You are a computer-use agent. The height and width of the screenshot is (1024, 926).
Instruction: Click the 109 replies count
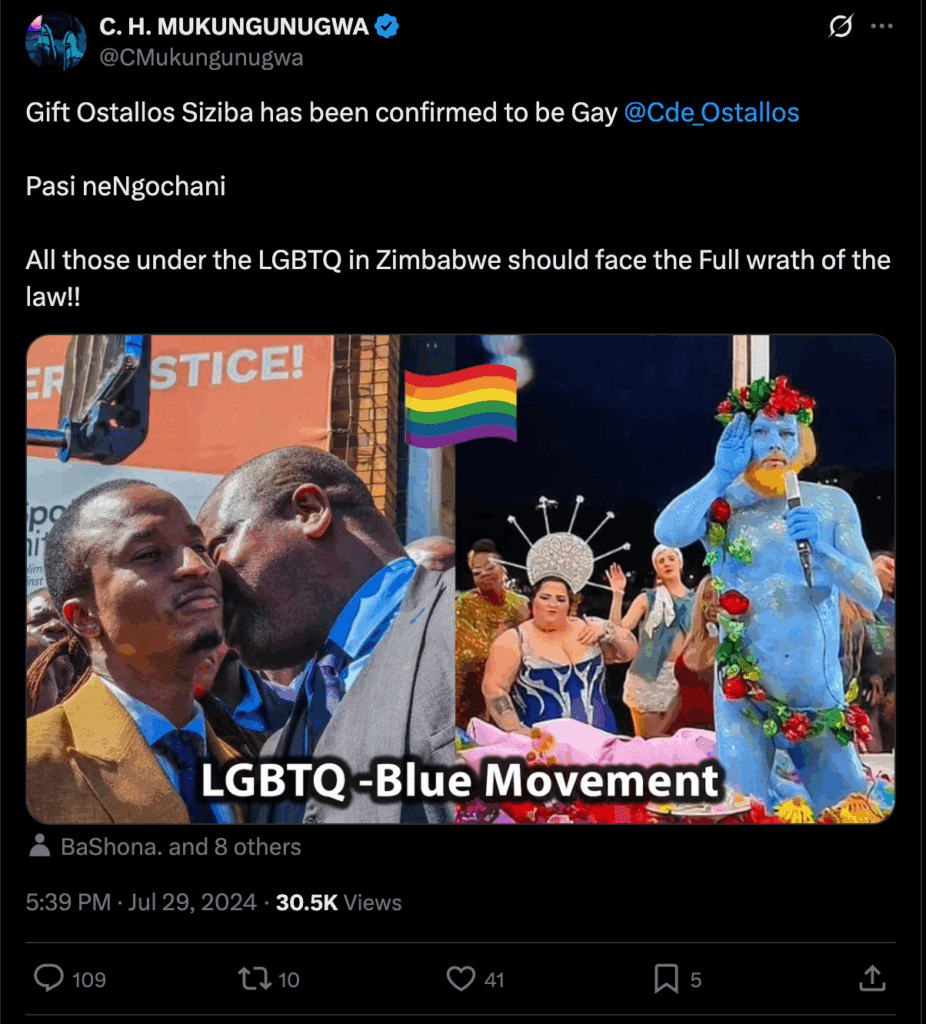click(89, 980)
